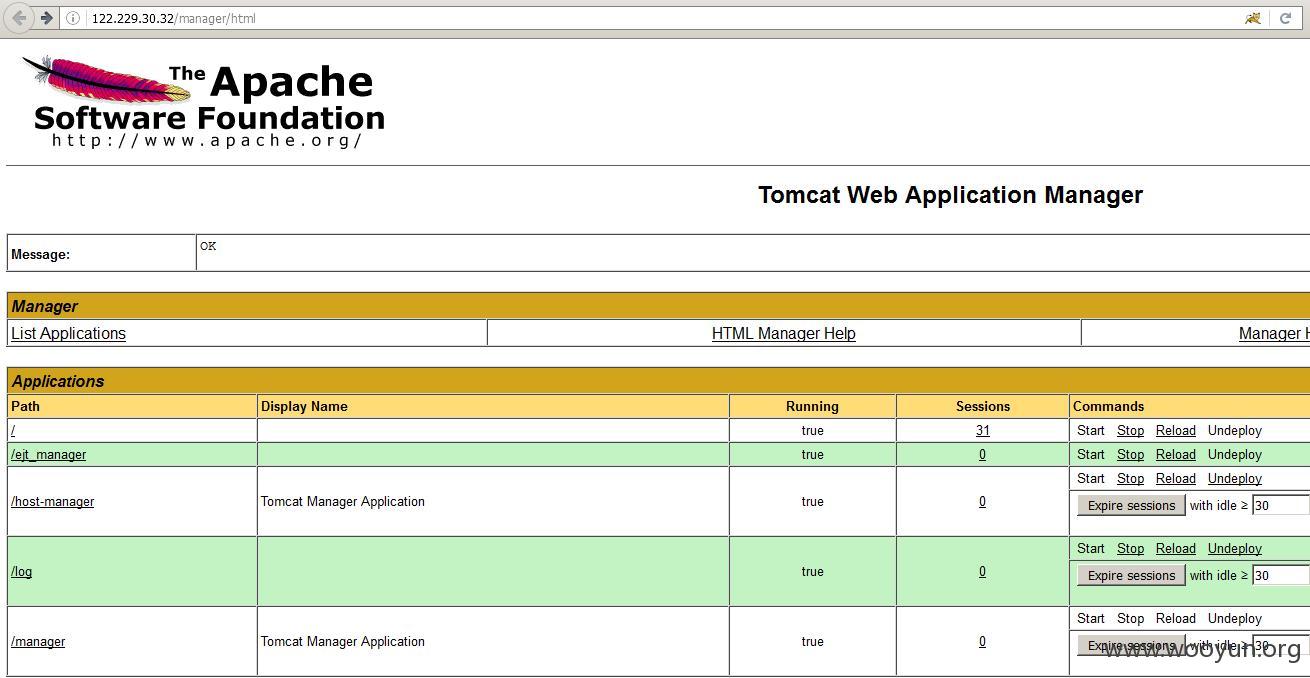1310x678 pixels.
Task: View the 0 sessions link for /log
Action: 982,571
